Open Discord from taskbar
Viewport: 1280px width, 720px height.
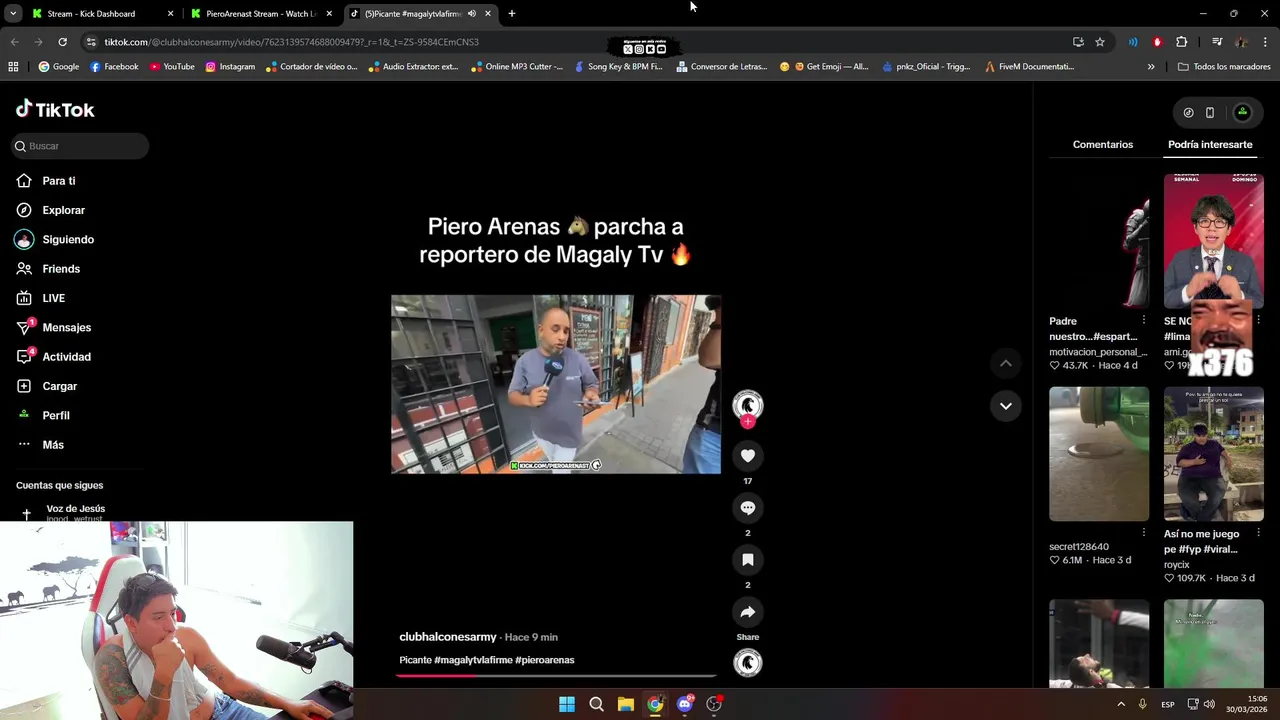[x=685, y=704]
